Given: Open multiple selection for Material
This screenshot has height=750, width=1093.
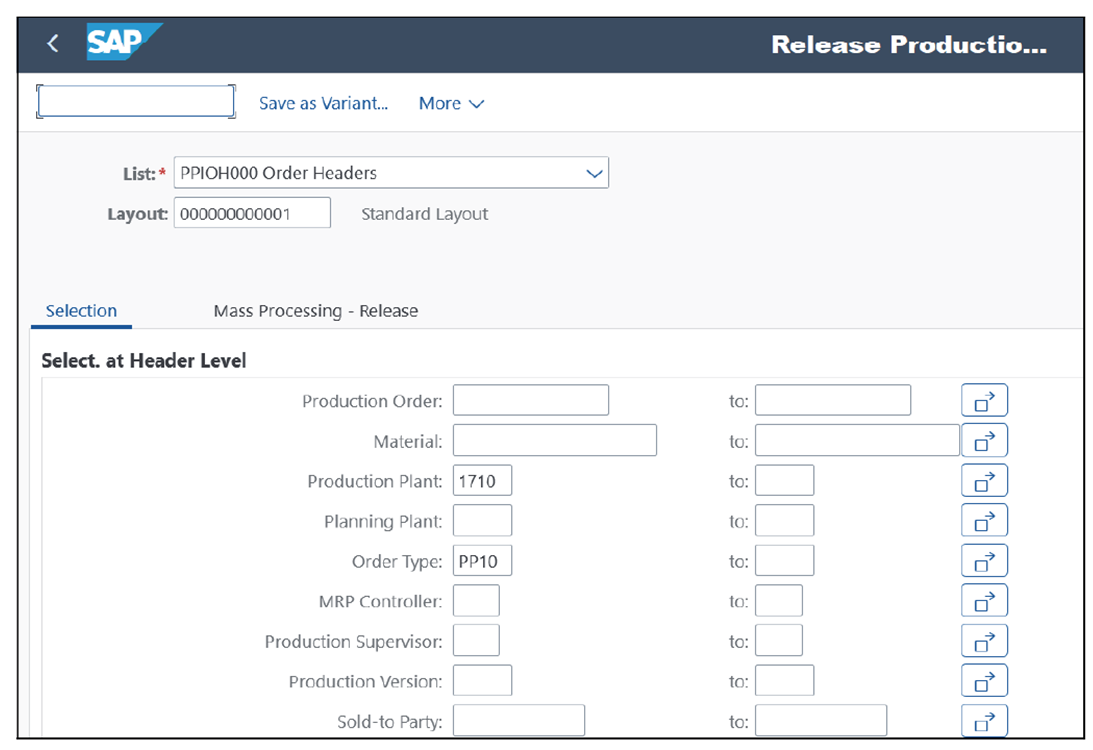Looking at the screenshot, I should (x=984, y=440).
